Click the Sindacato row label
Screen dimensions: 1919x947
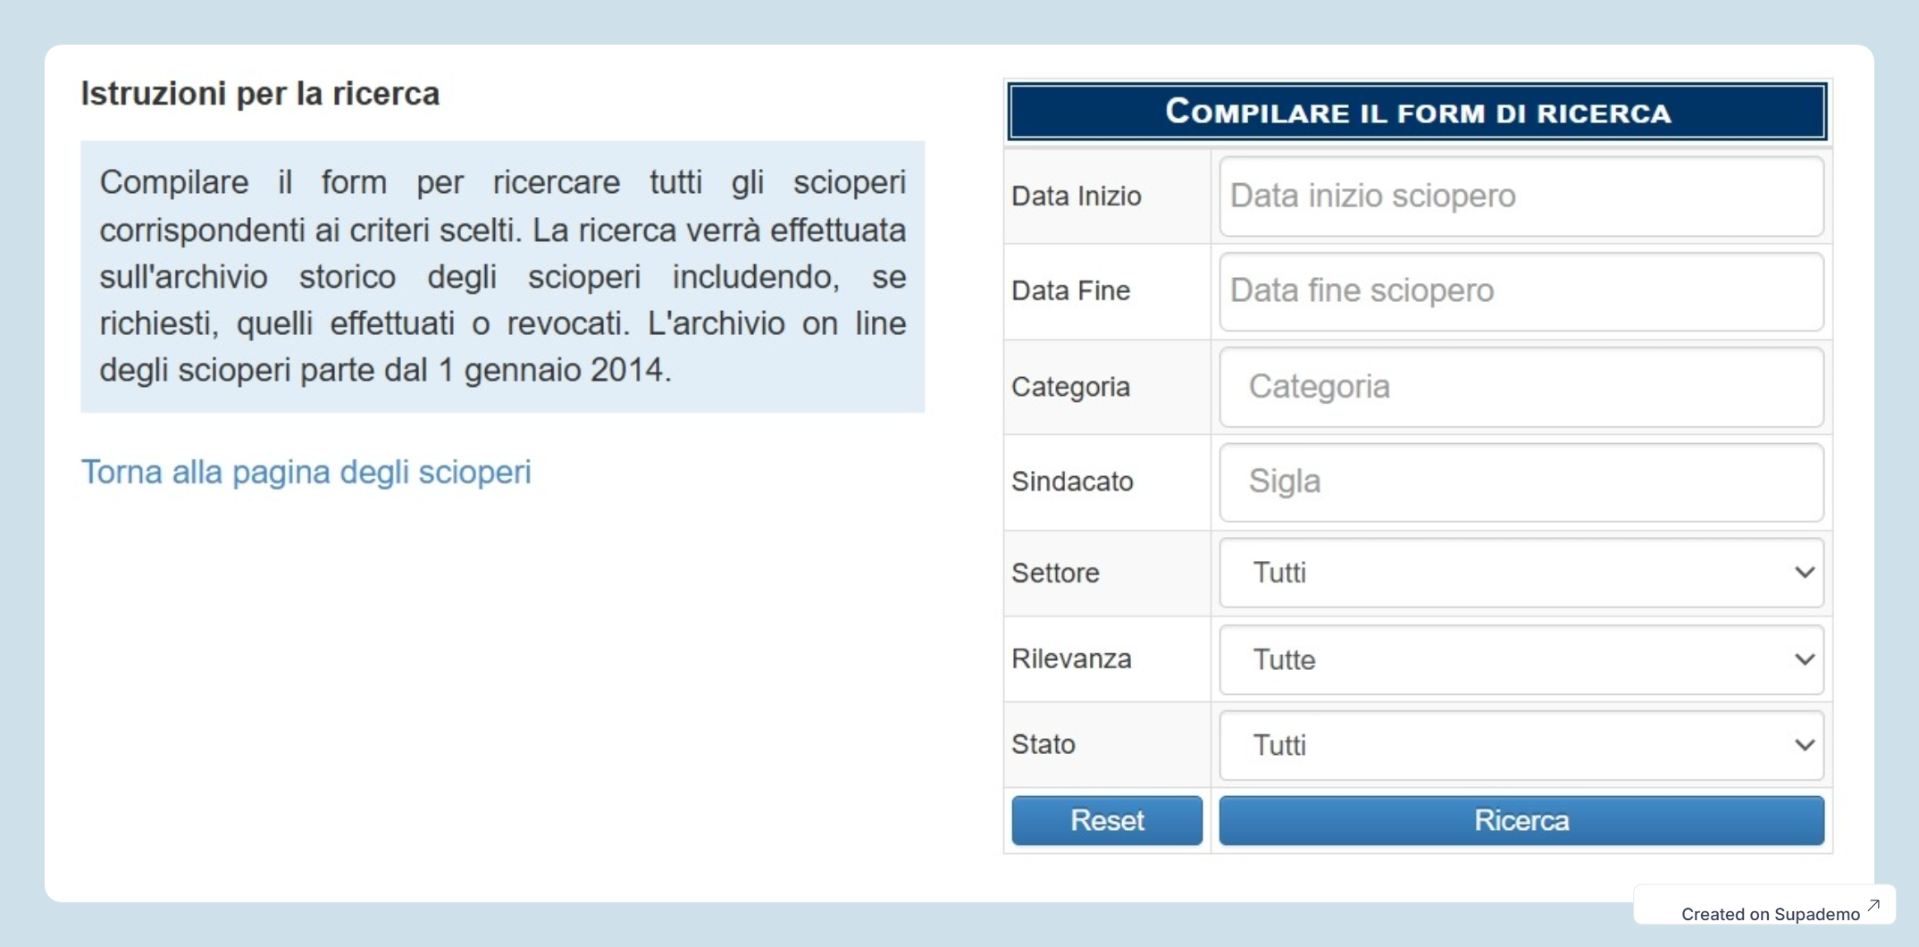click(x=1073, y=481)
